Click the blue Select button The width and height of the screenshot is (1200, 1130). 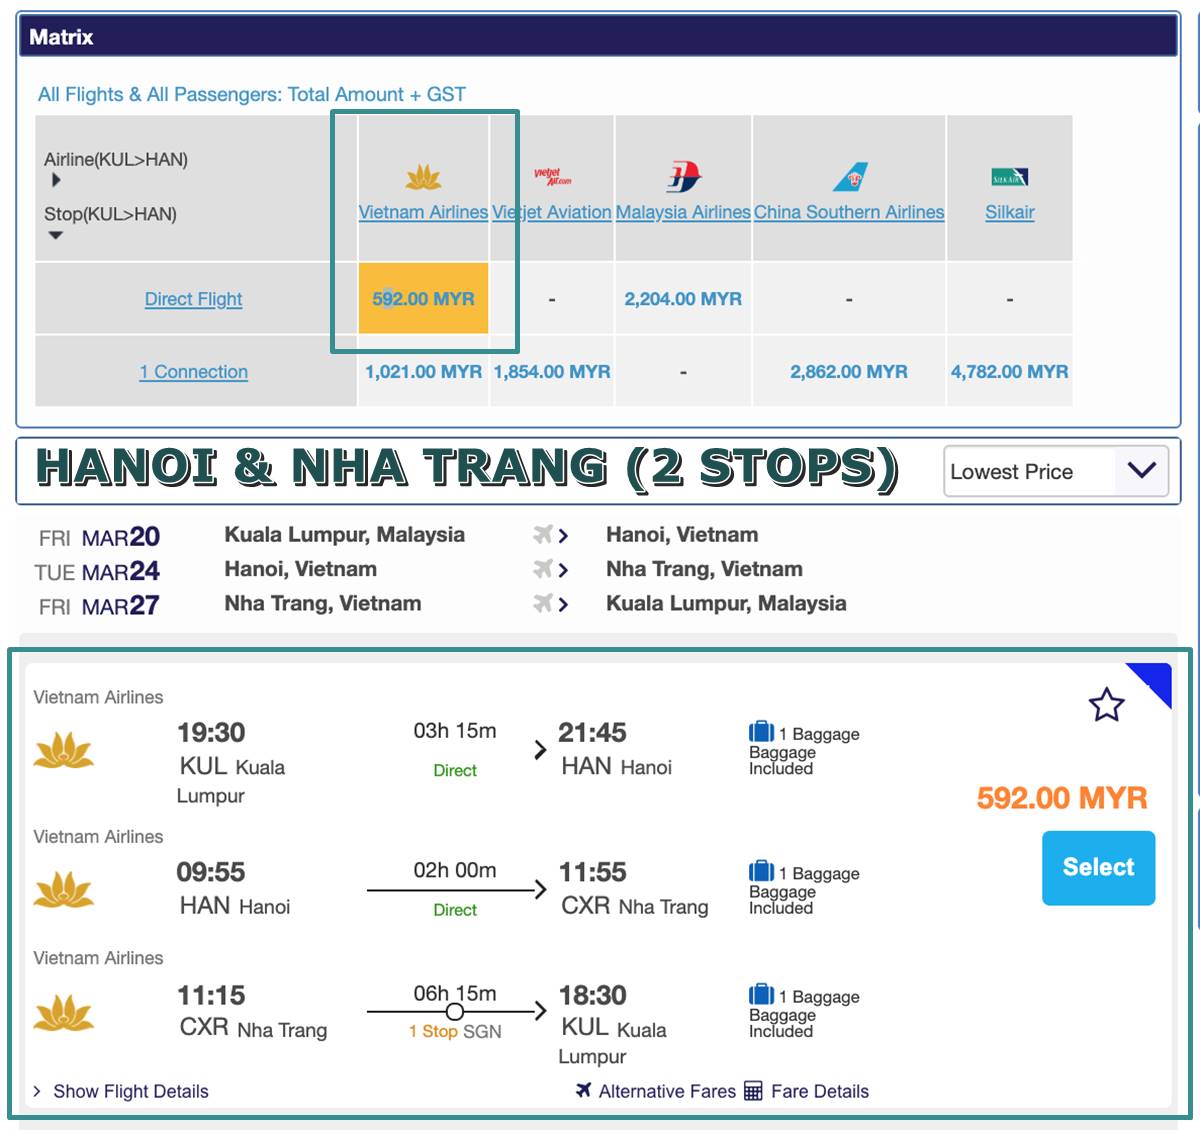click(1098, 868)
